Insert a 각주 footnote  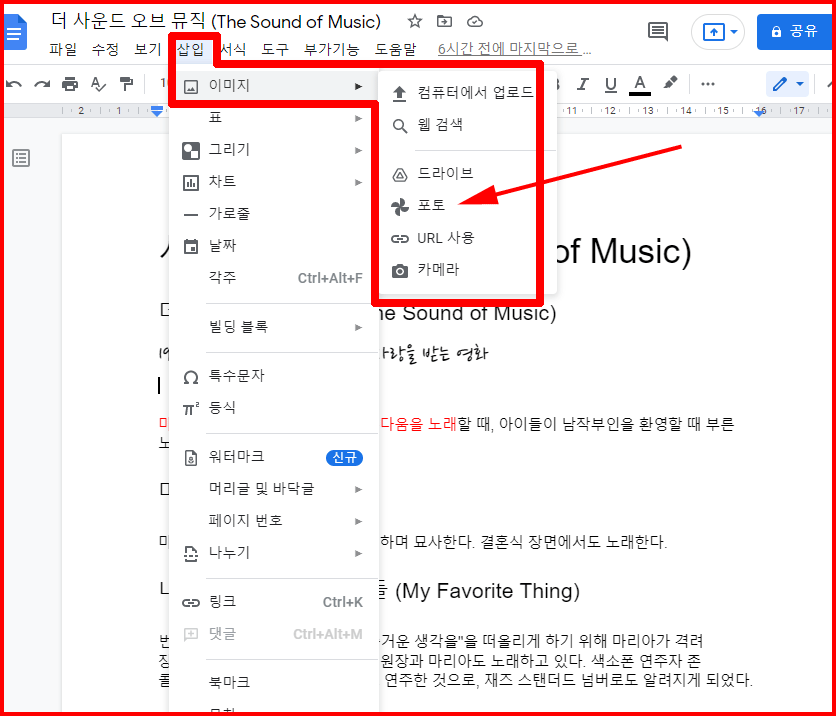pyautogui.click(x=274, y=278)
